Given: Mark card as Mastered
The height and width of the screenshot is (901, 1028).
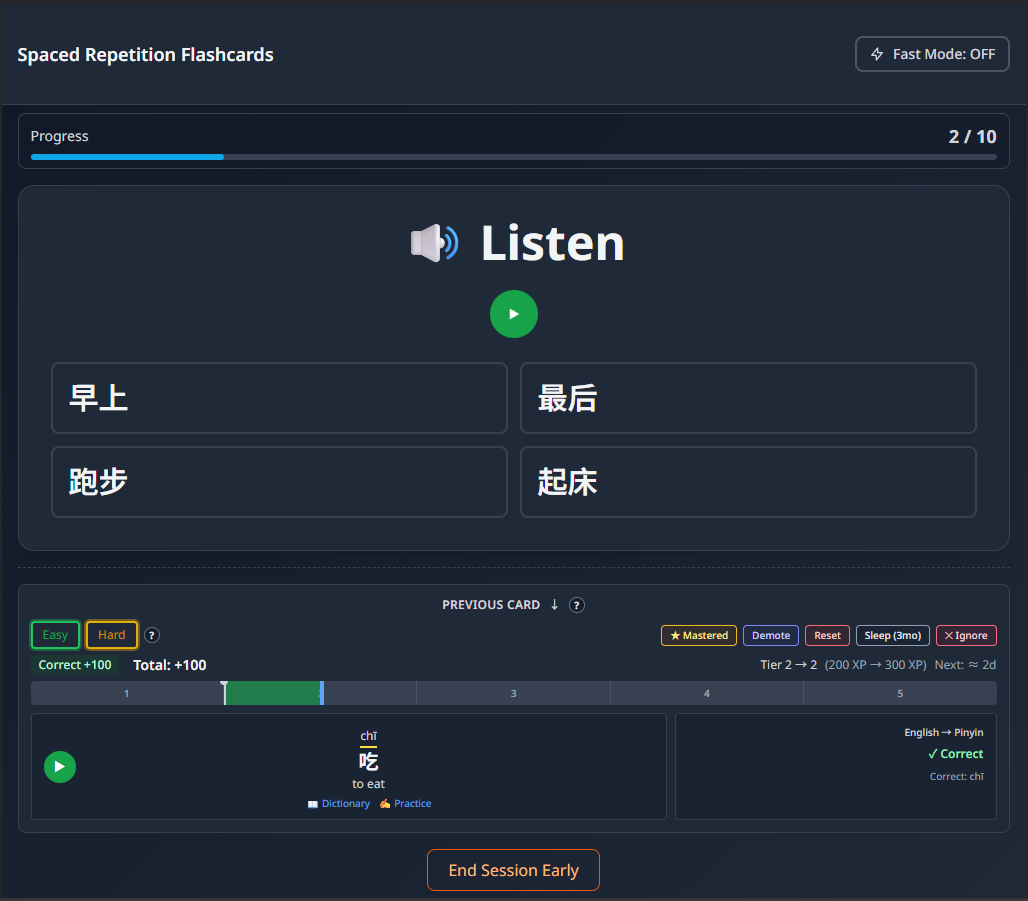Looking at the screenshot, I should tap(699, 635).
